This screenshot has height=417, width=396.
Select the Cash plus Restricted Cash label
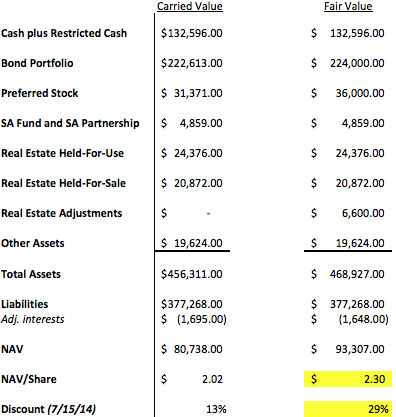[64, 33]
